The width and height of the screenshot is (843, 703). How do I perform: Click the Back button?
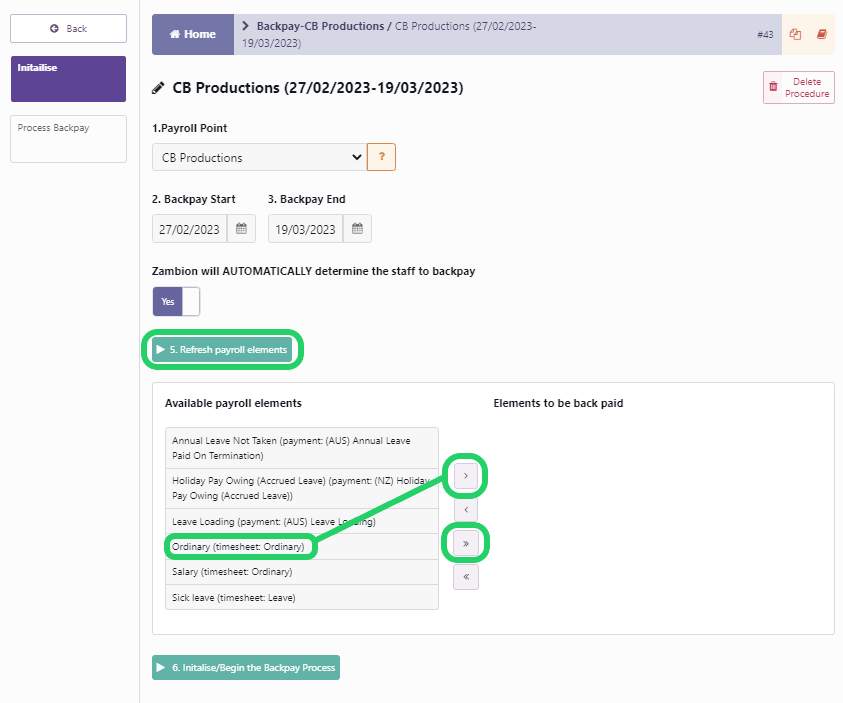coord(67,28)
